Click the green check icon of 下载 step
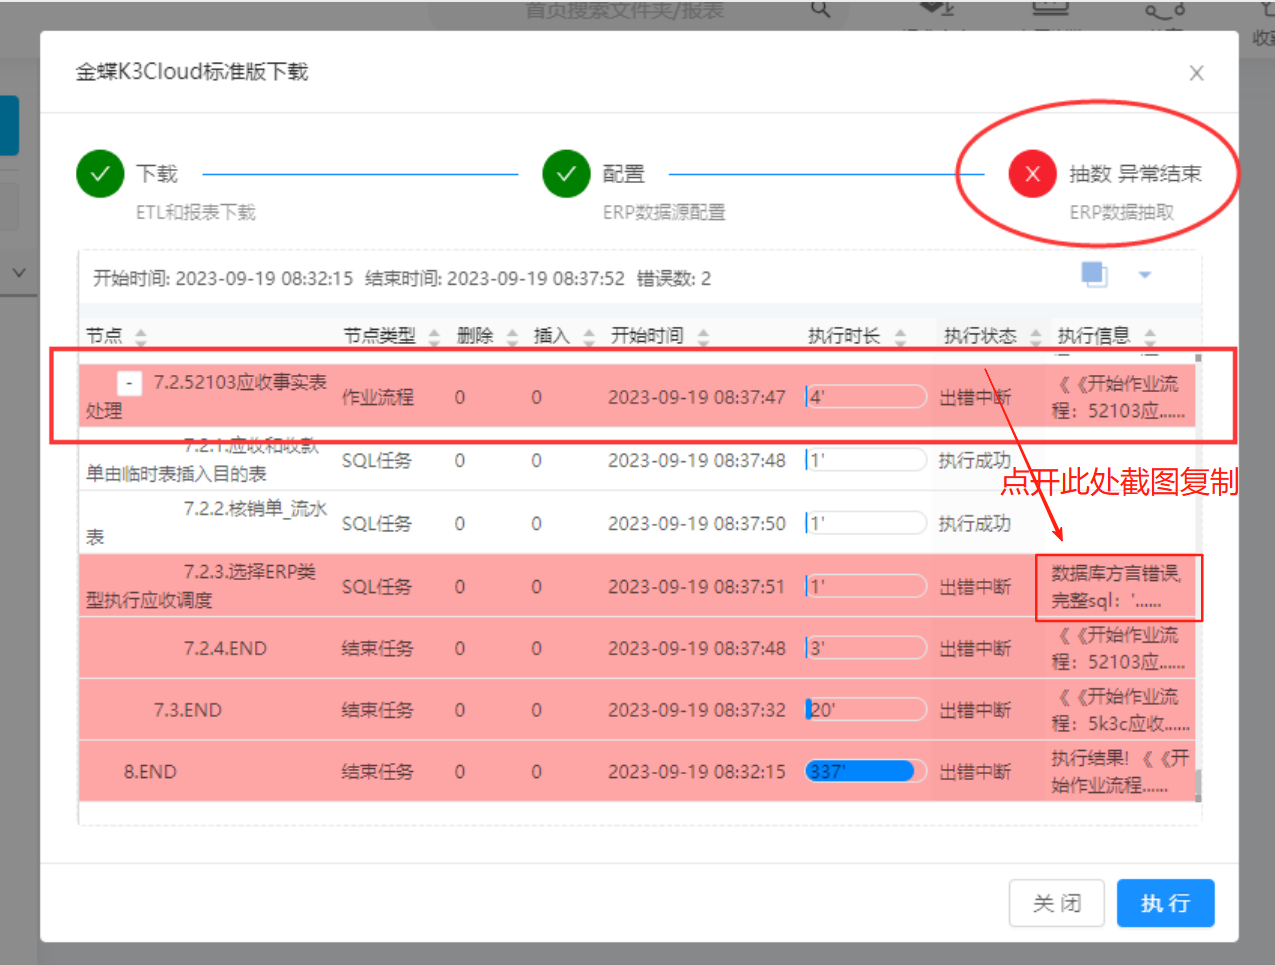This screenshot has width=1275, height=965. pos(100,174)
